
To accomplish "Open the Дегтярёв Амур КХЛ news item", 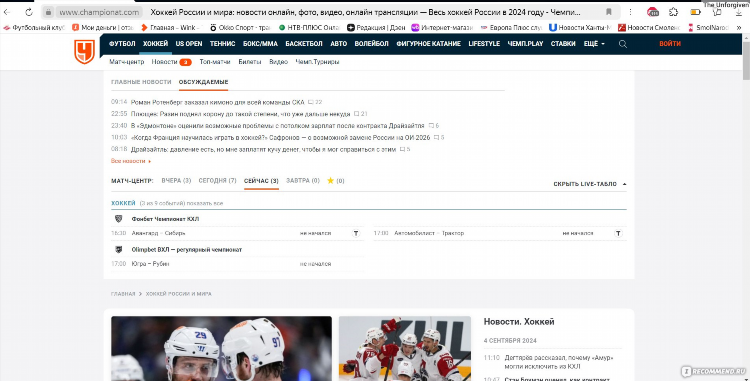I will coord(559,362).
